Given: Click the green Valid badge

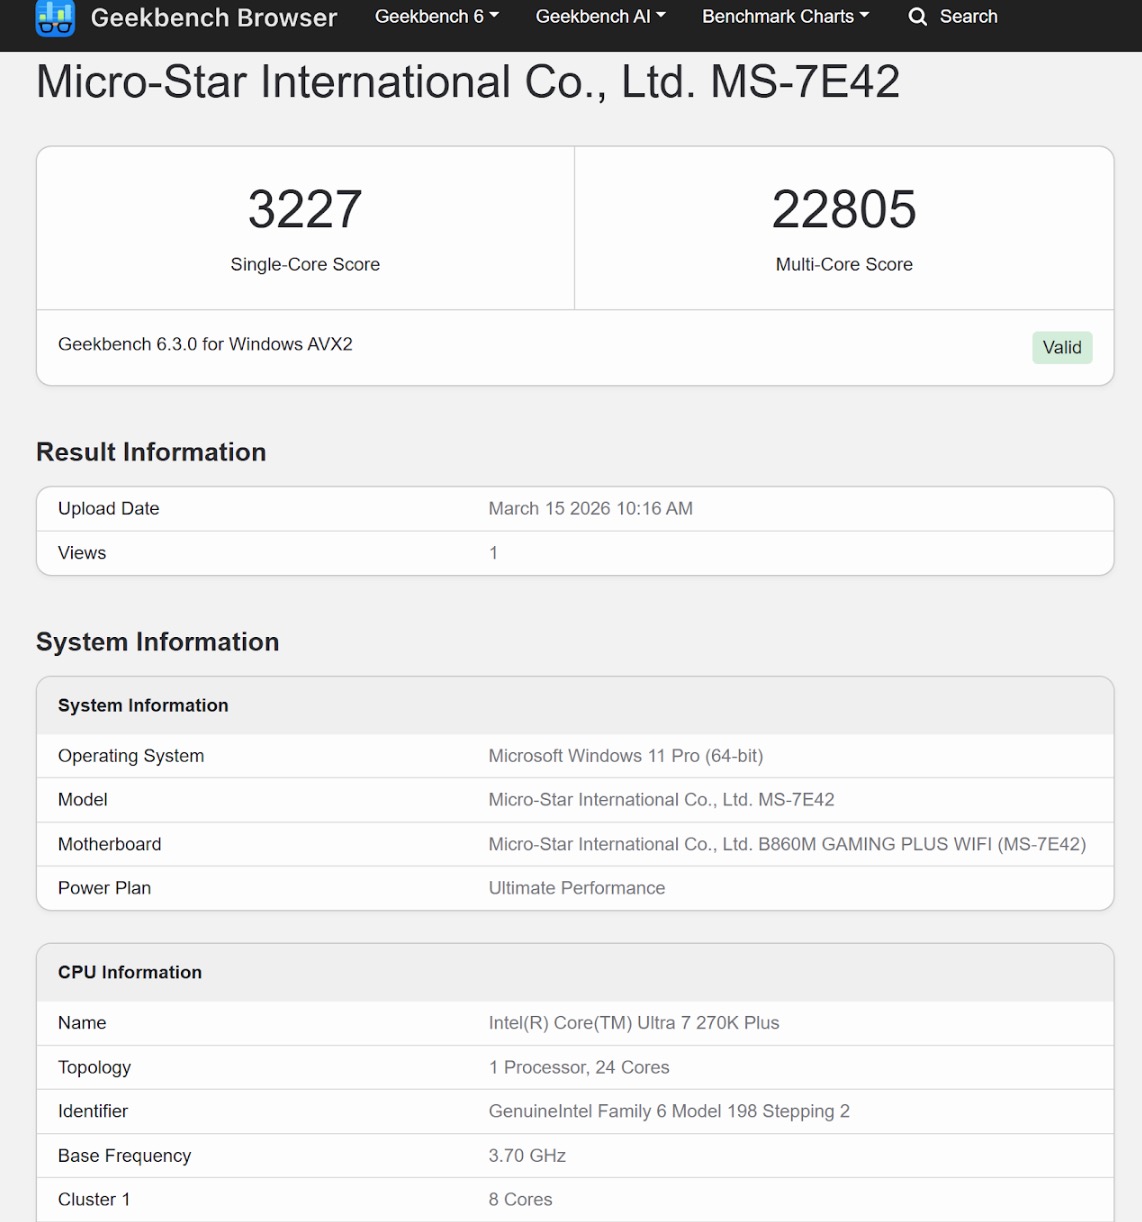Looking at the screenshot, I should (1061, 348).
